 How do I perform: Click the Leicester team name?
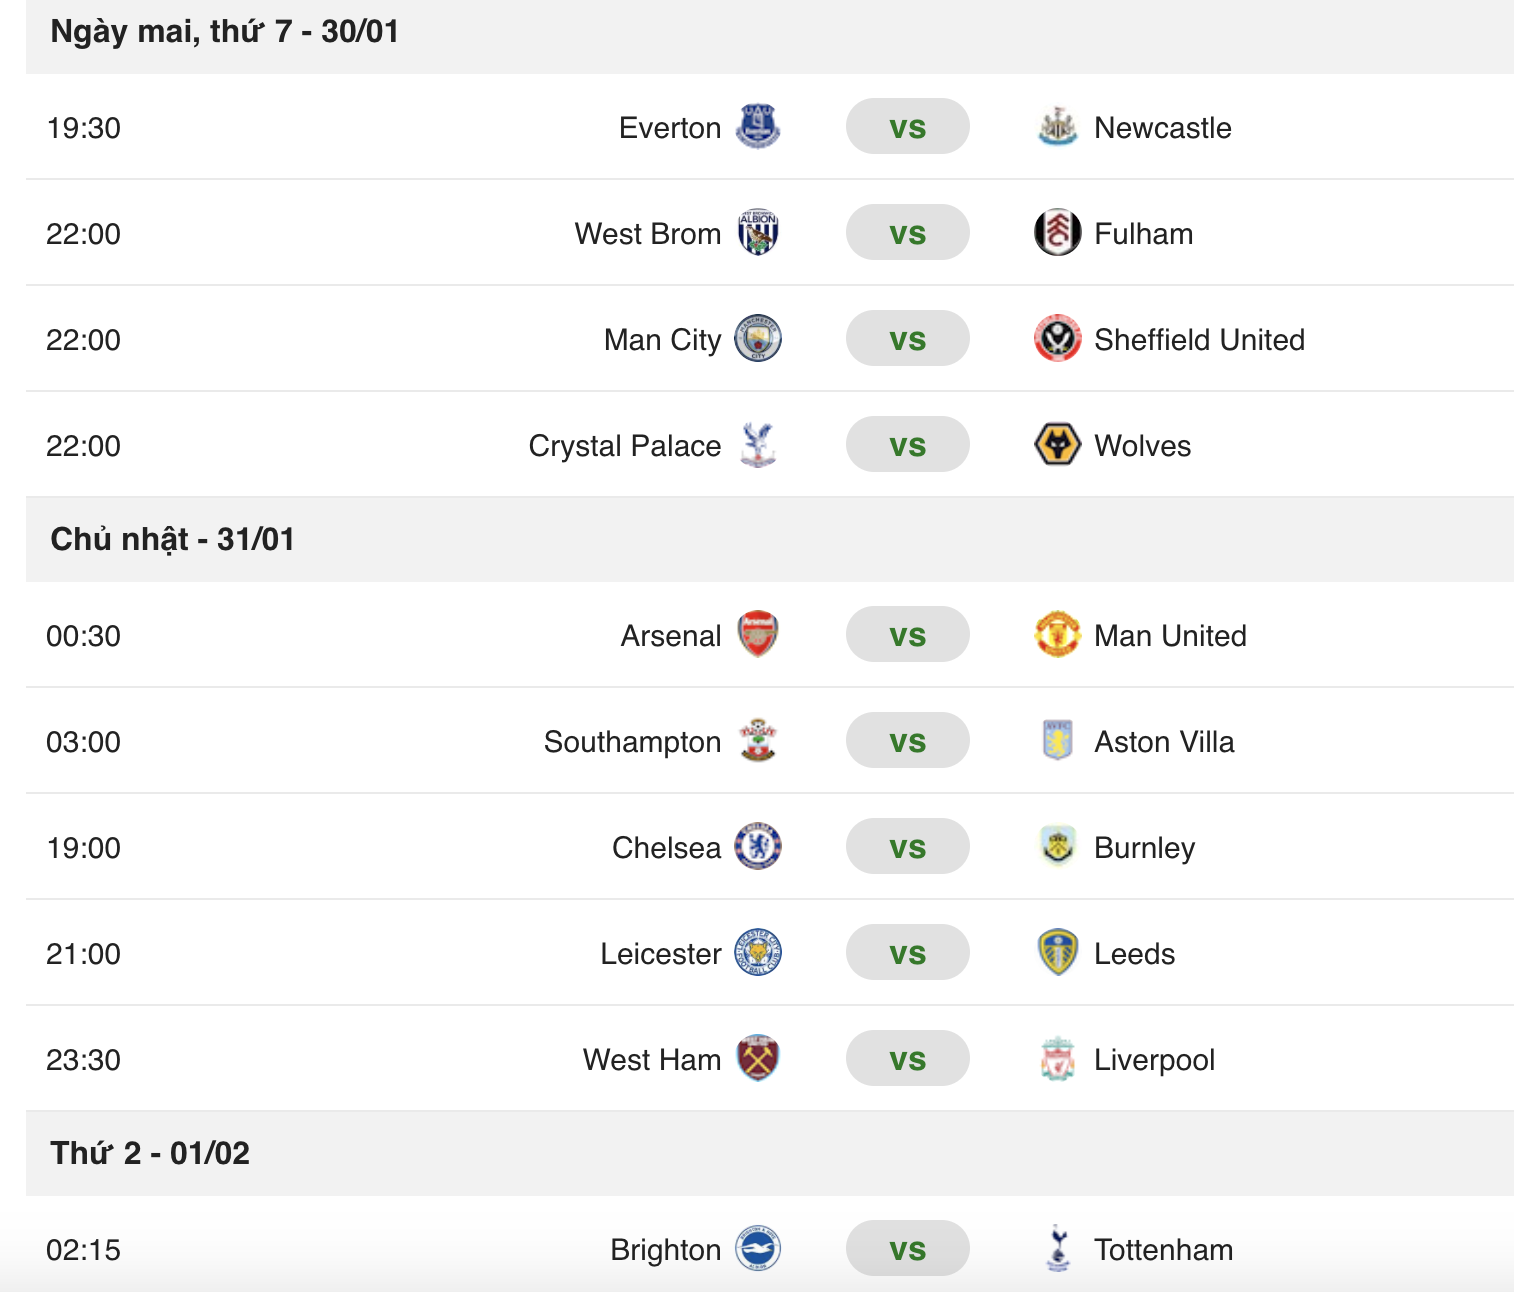(660, 953)
